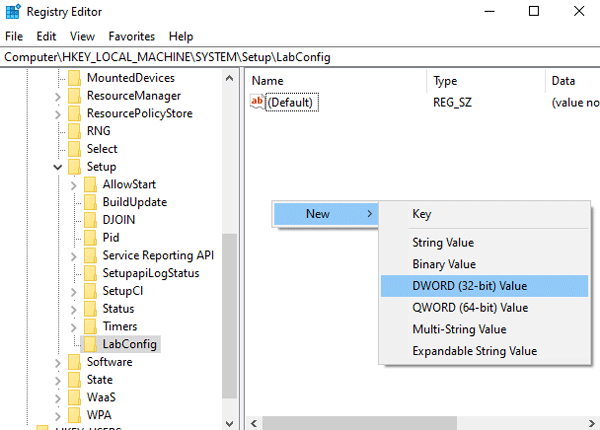Expand the State key

point(58,381)
